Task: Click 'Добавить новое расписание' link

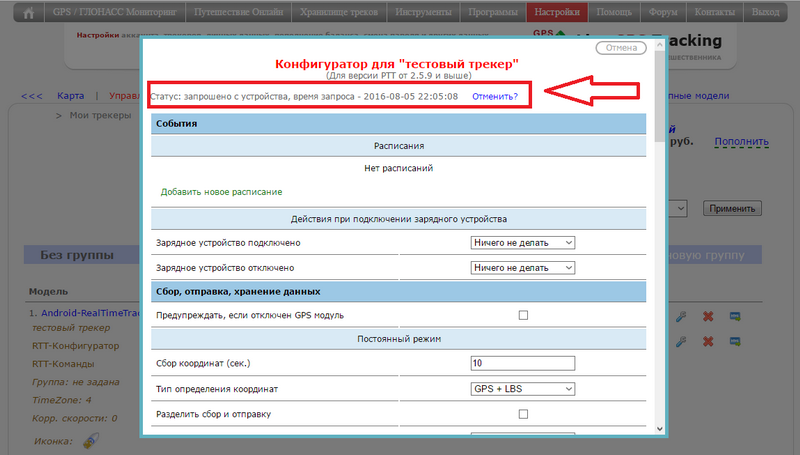Action: (221, 191)
